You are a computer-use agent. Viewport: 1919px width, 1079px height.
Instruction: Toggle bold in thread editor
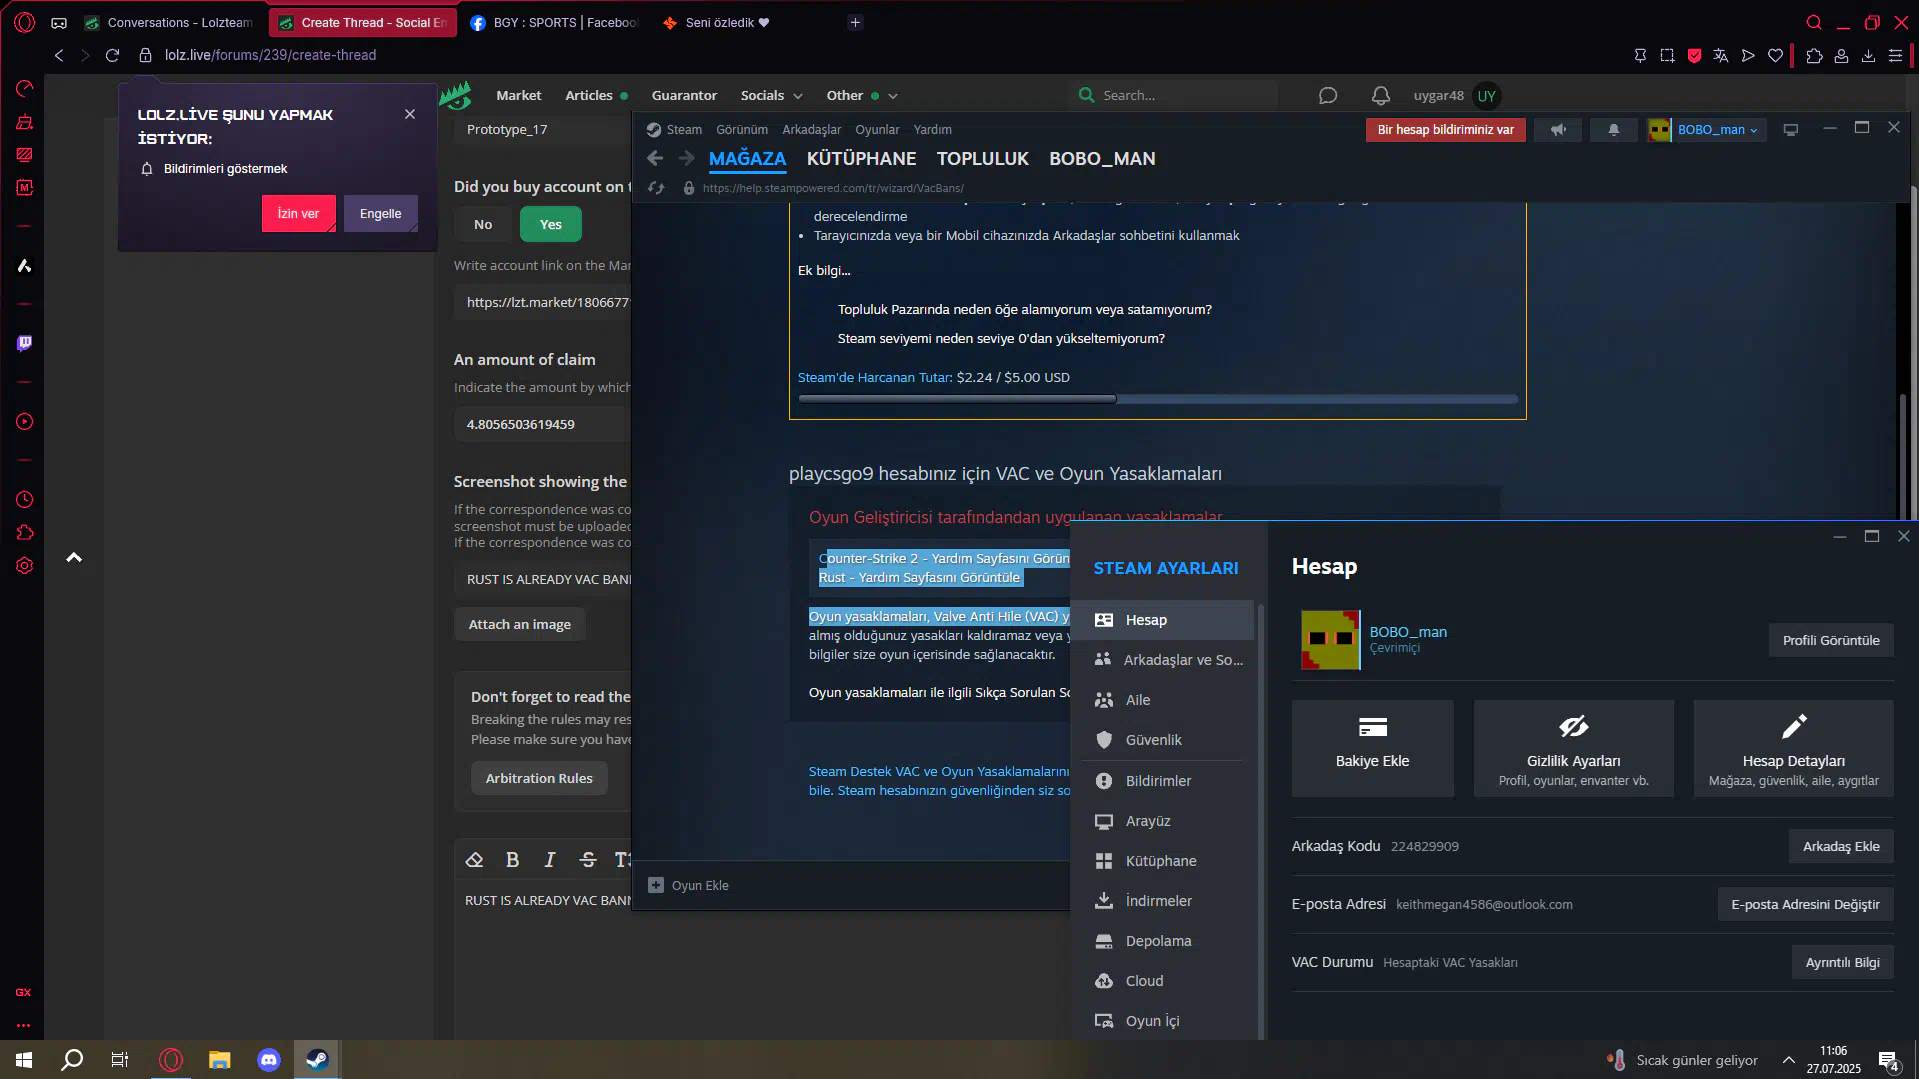pyautogui.click(x=512, y=860)
